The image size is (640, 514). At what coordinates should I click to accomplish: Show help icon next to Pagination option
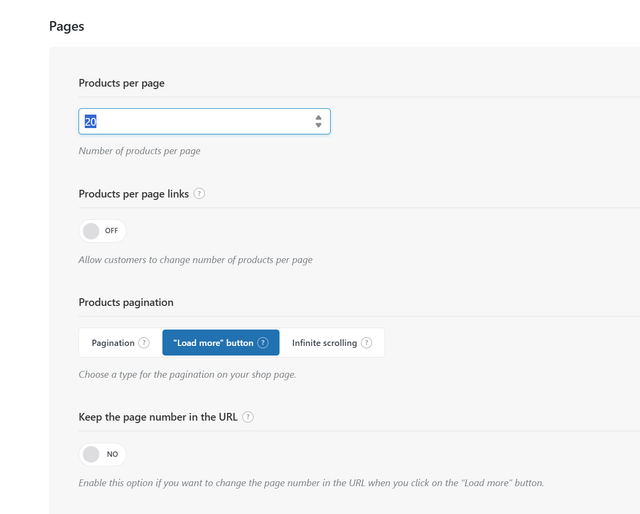(144, 343)
